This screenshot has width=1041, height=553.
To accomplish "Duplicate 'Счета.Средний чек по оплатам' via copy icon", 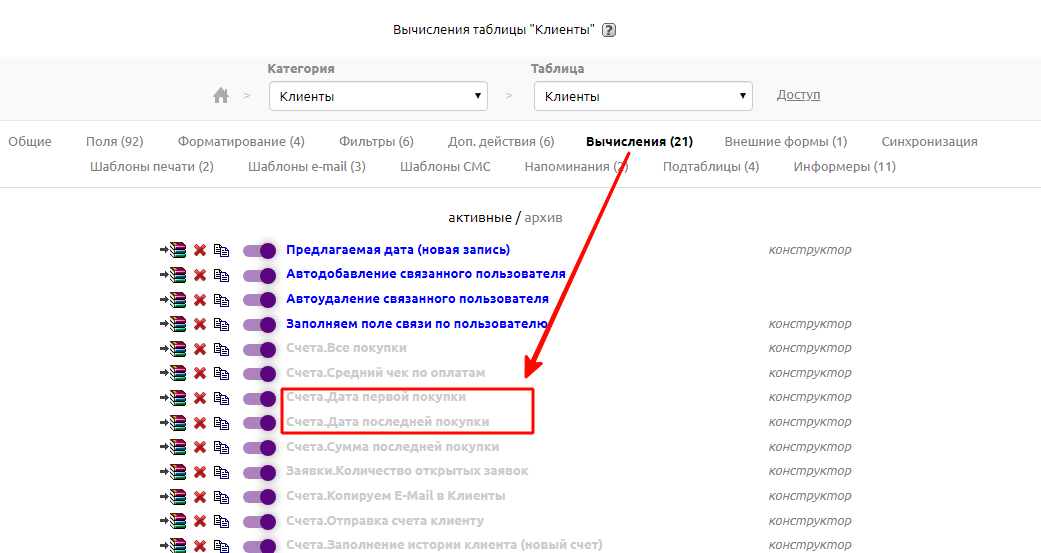I will click(x=221, y=373).
